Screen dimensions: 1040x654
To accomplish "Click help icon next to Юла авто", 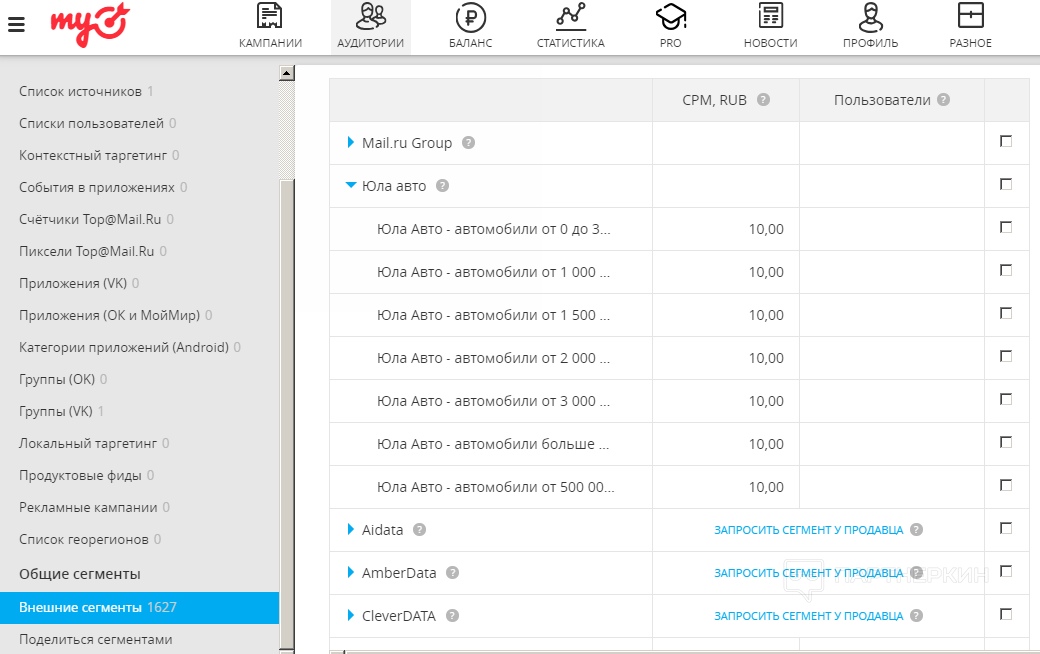I will click(x=442, y=186).
